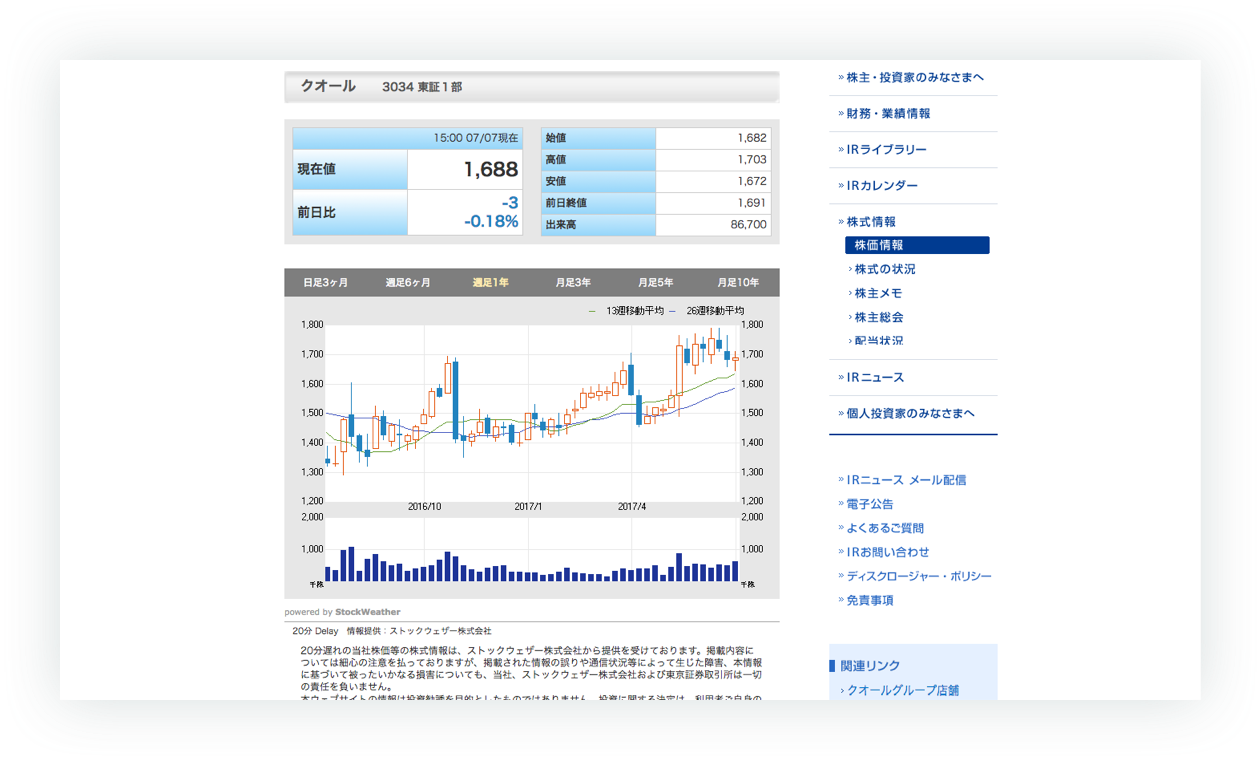
Task: Click the 2017/1 axis label
Action: [x=528, y=507]
